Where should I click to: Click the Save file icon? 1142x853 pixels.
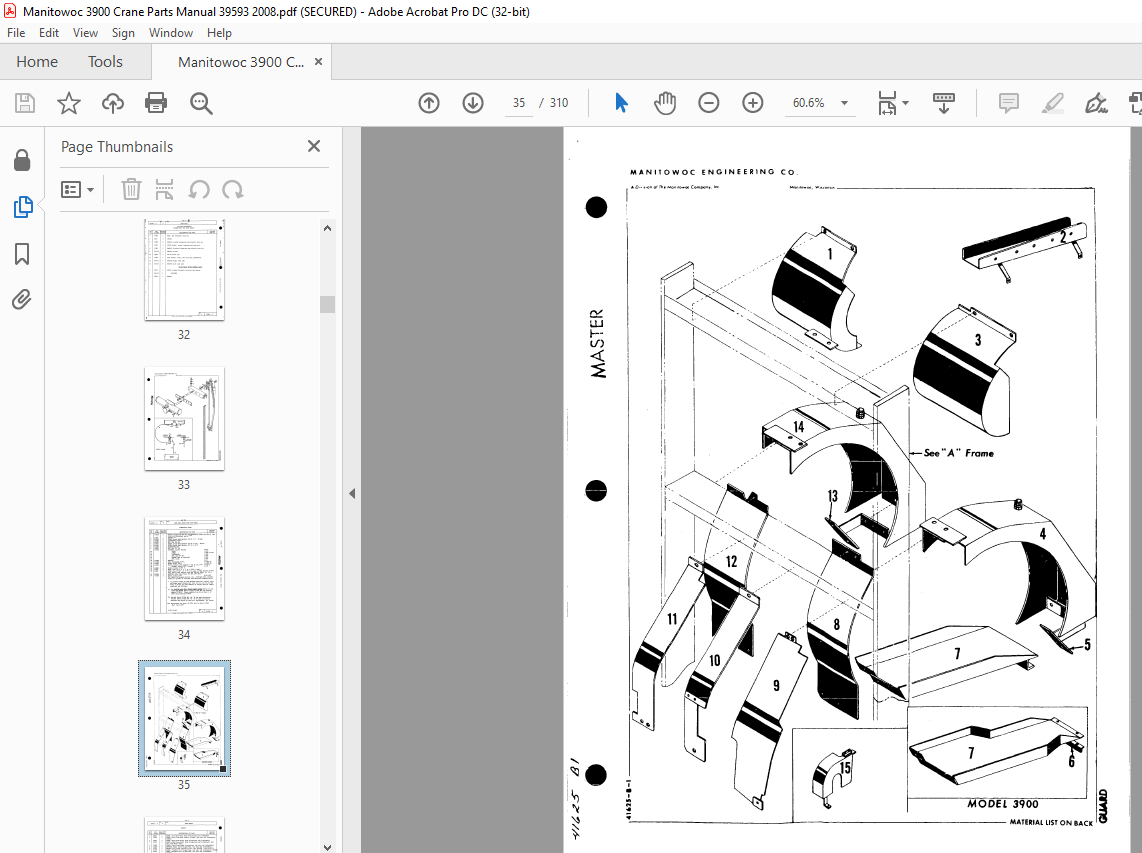point(25,103)
